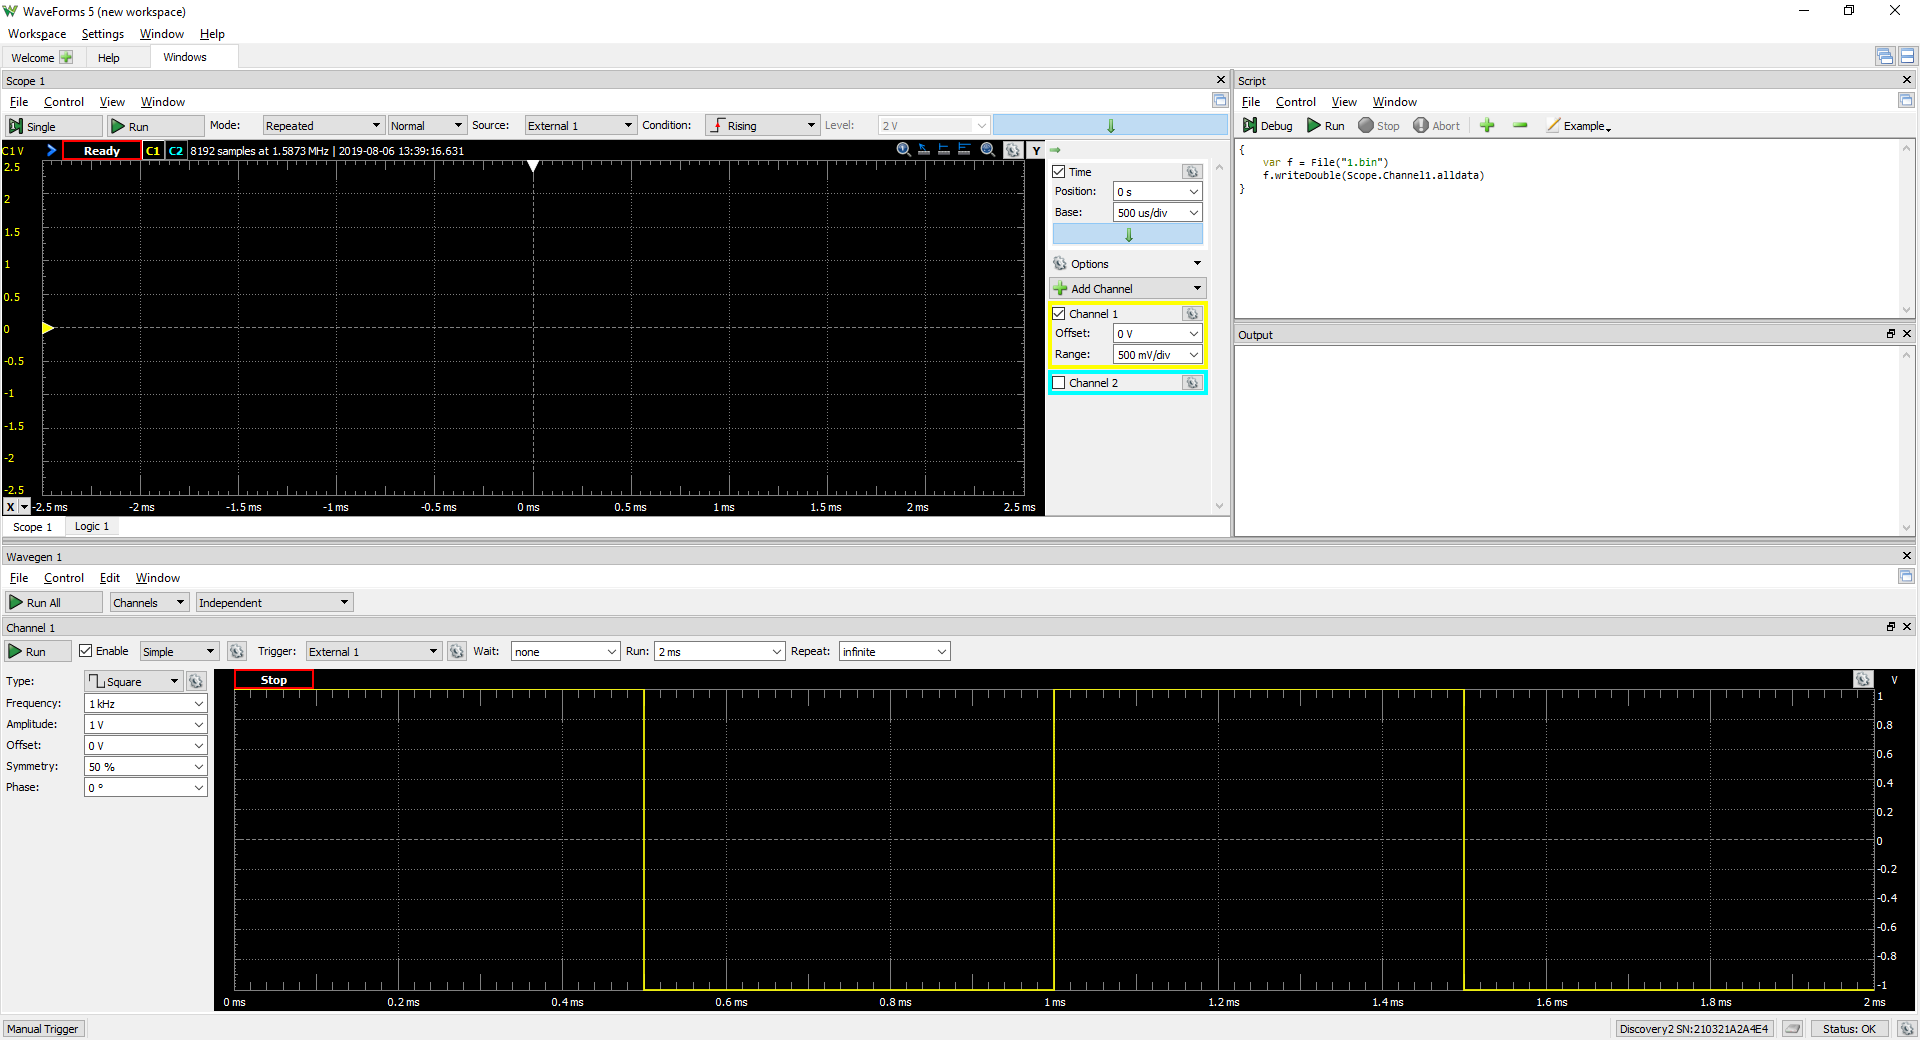
Task: Click the Single acquisition button in Scope
Action: [x=54, y=126]
